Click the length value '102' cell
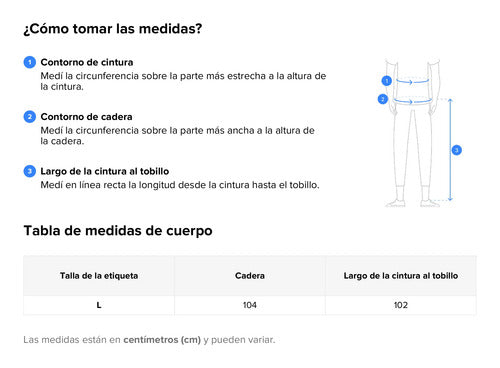The height and width of the screenshot is (368, 500). point(401,305)
